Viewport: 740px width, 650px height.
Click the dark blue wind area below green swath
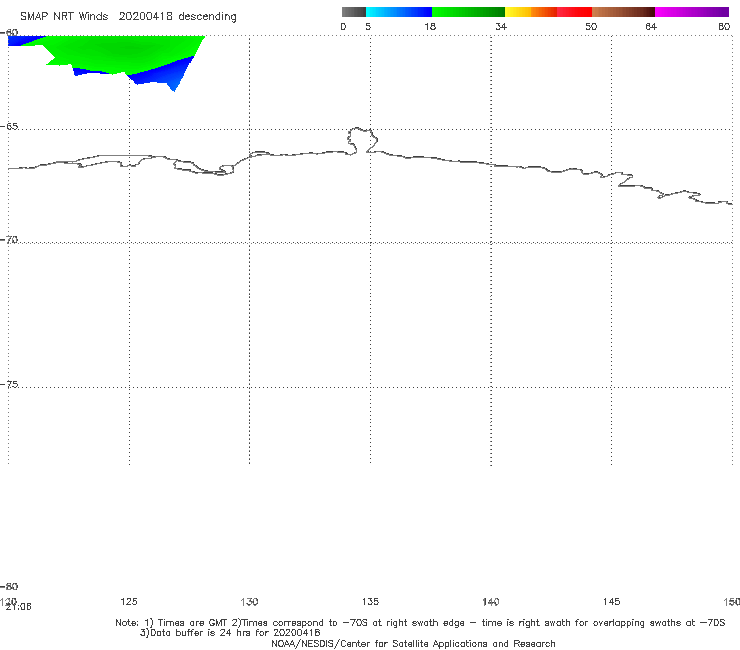[160, 76]
